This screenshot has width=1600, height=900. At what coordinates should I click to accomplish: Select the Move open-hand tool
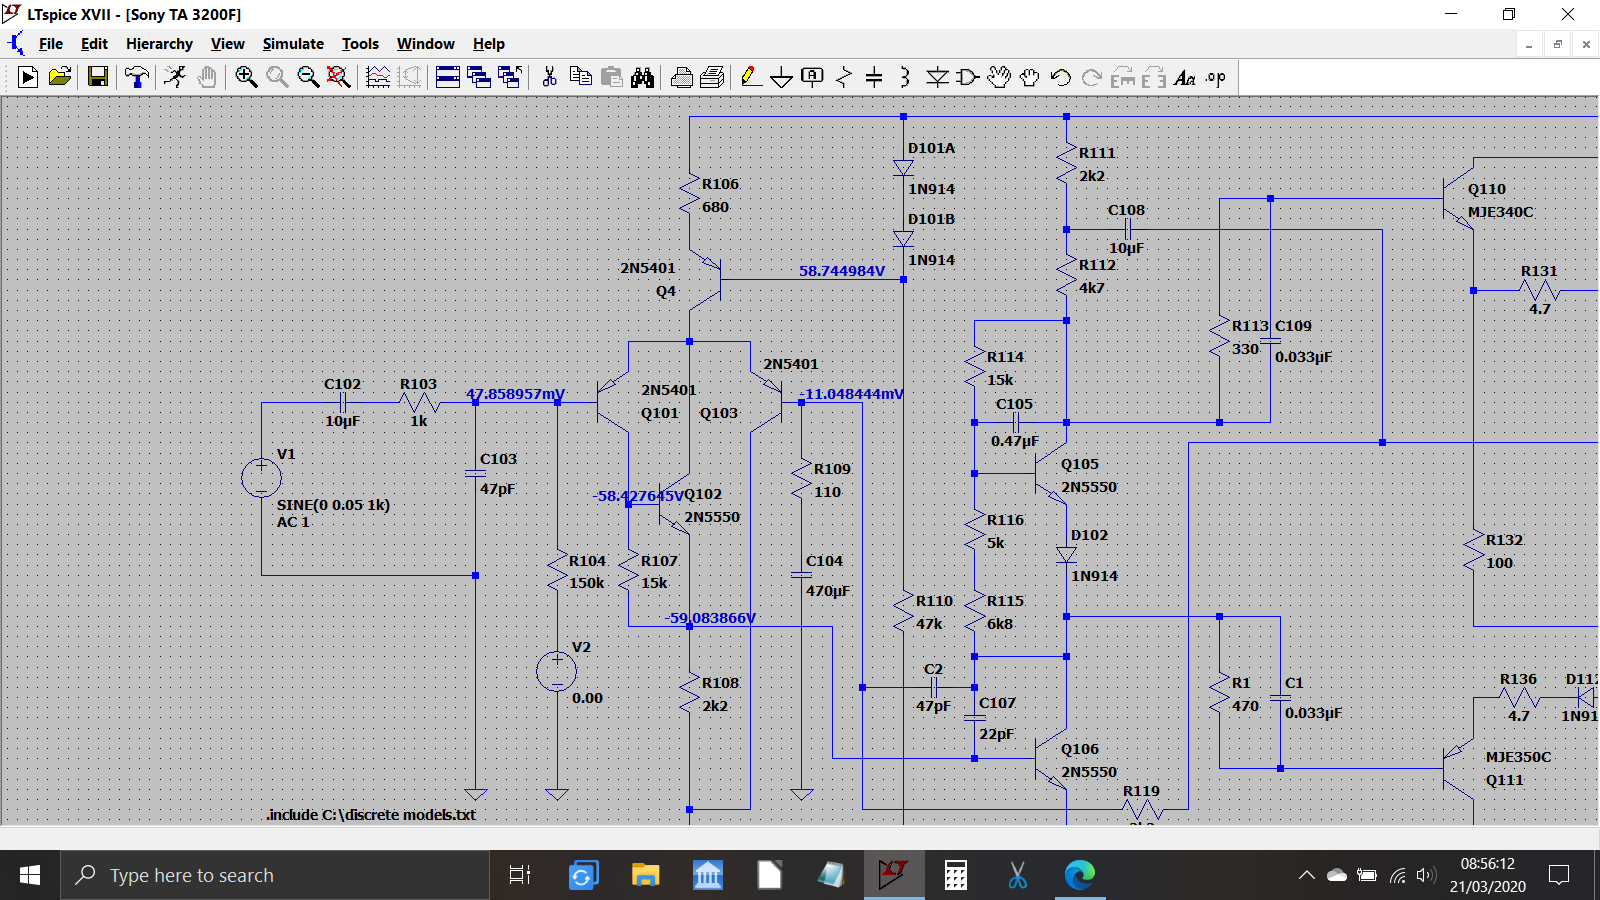[x=998, y=77]
